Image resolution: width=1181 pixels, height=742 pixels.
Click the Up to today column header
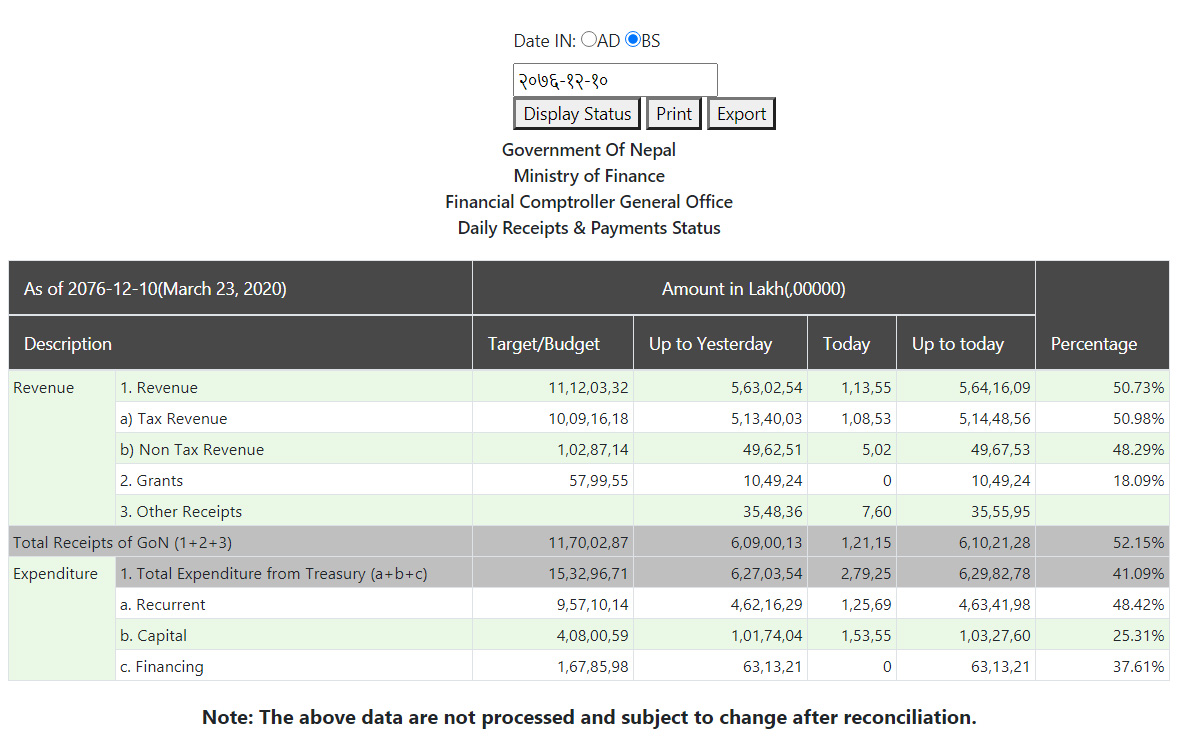[957, 344]
